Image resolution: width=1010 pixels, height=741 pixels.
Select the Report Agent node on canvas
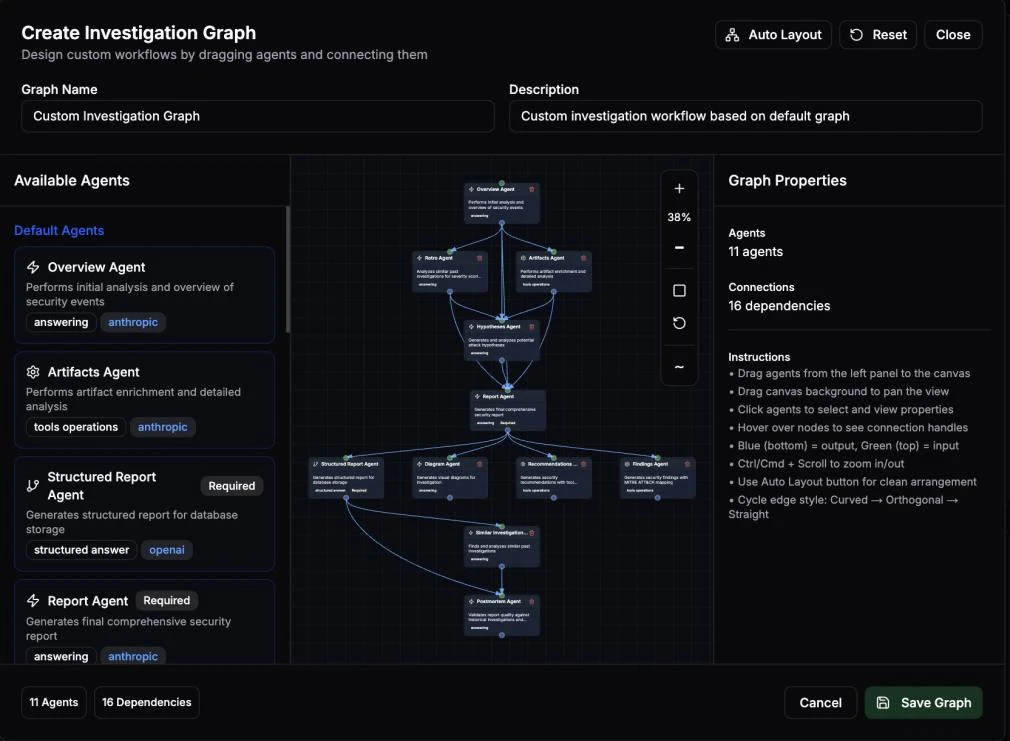tap(508, 410)
